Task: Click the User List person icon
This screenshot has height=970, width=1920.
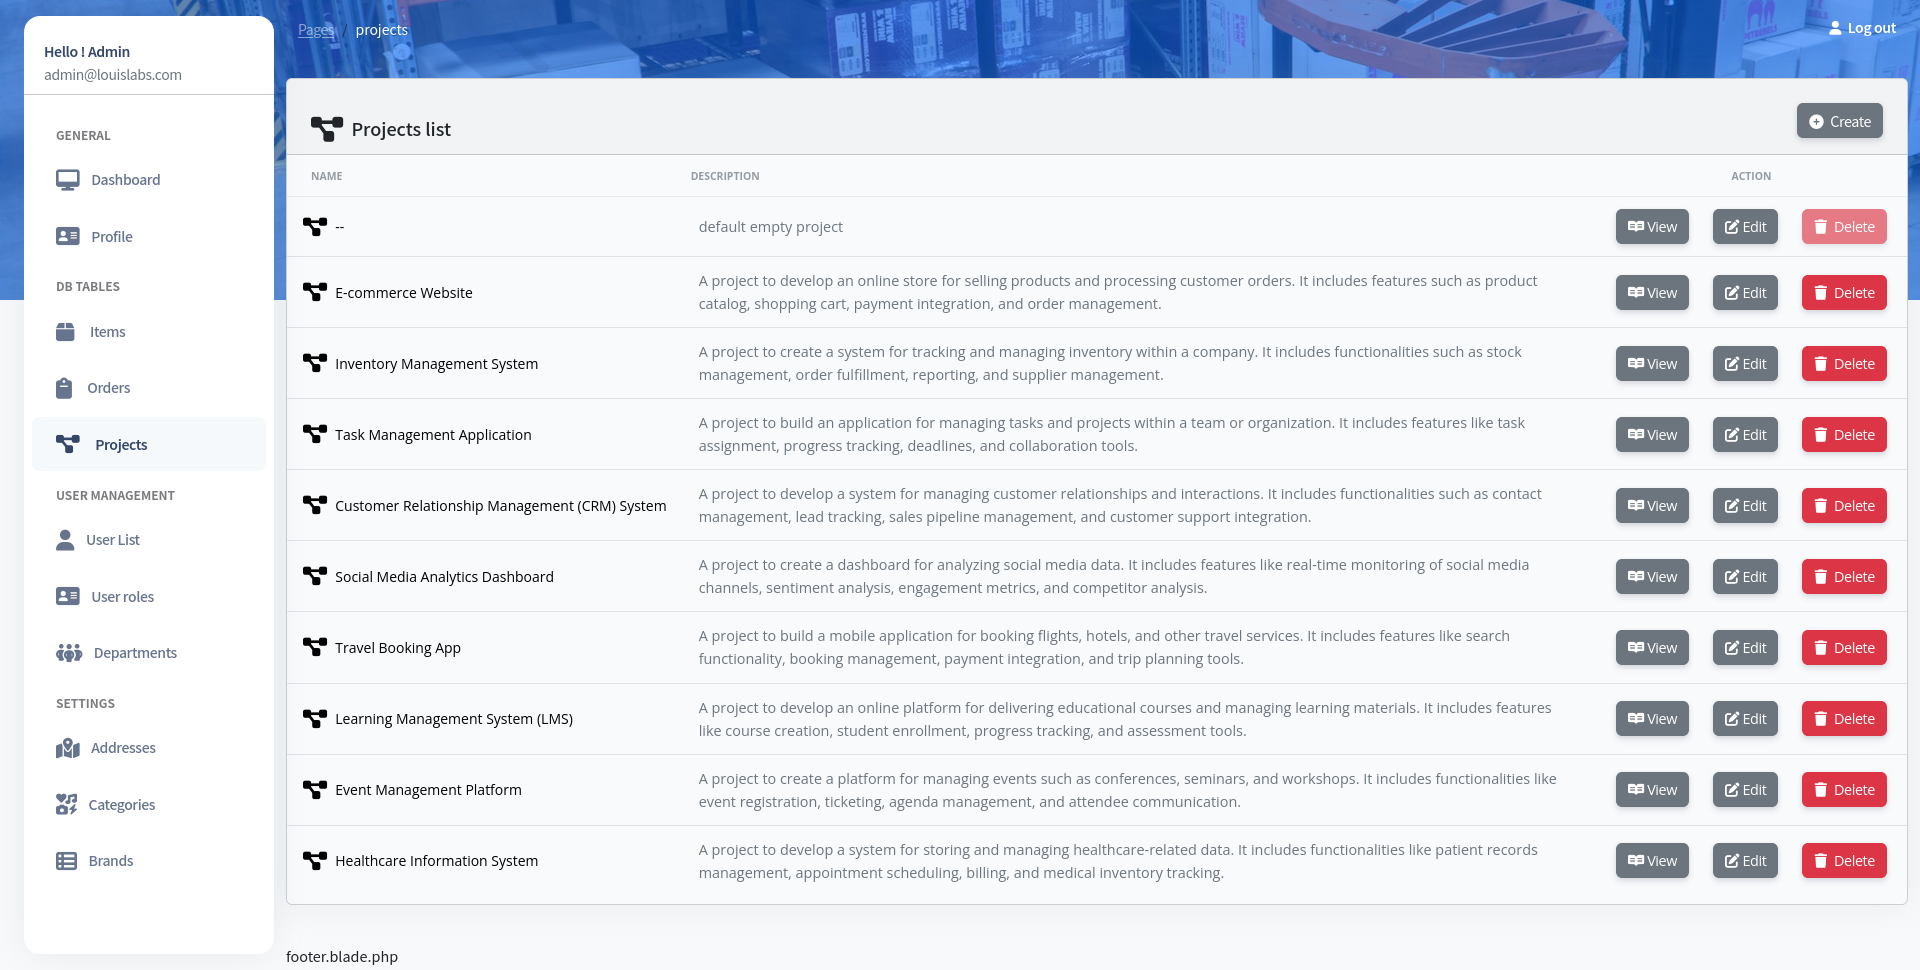Action: point(65,540)
